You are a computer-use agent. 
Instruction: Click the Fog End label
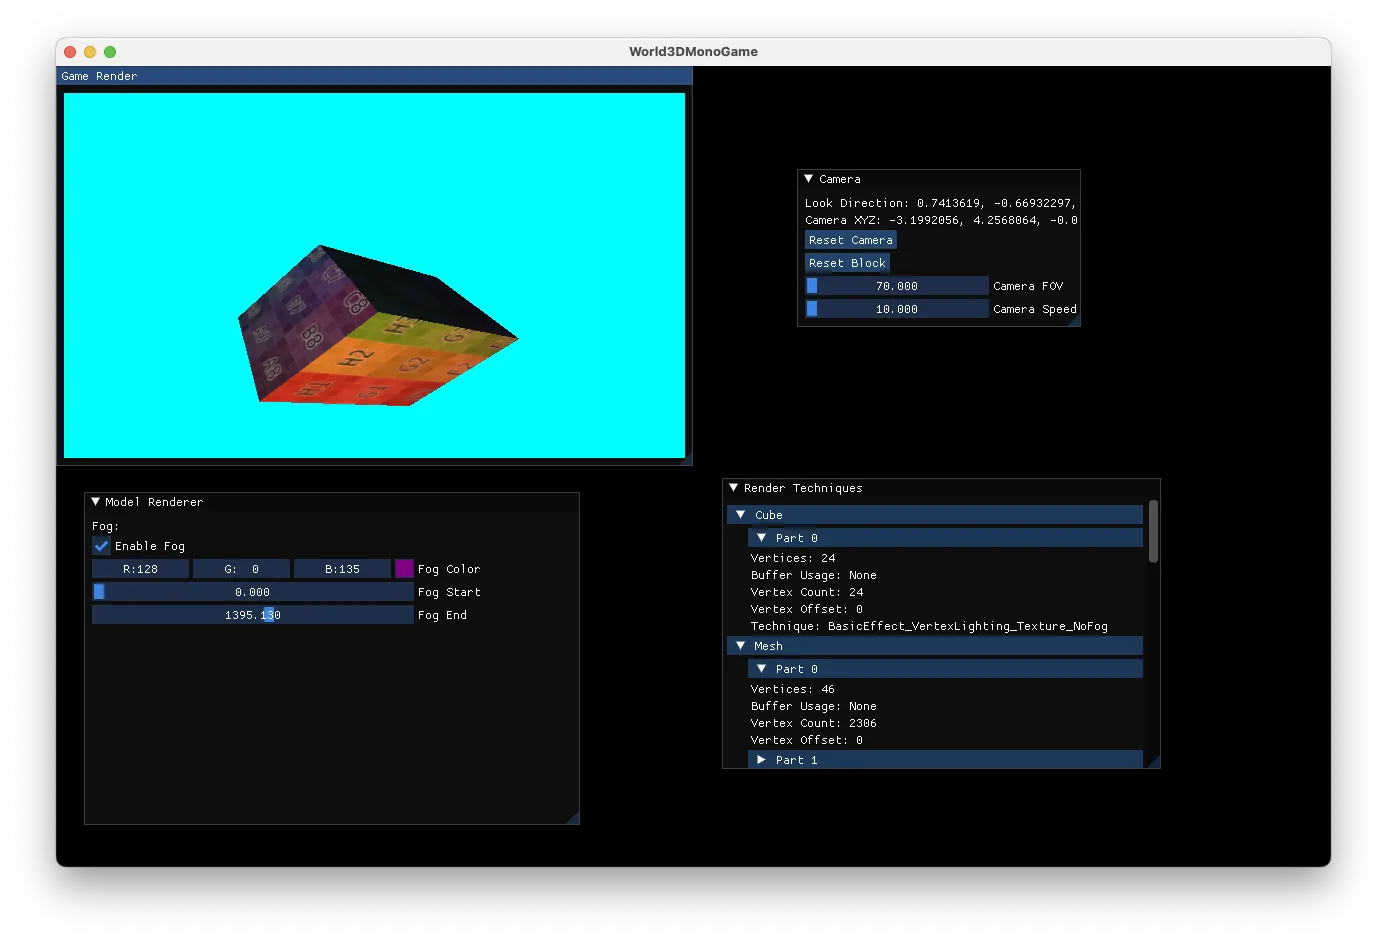click(442, 615)
